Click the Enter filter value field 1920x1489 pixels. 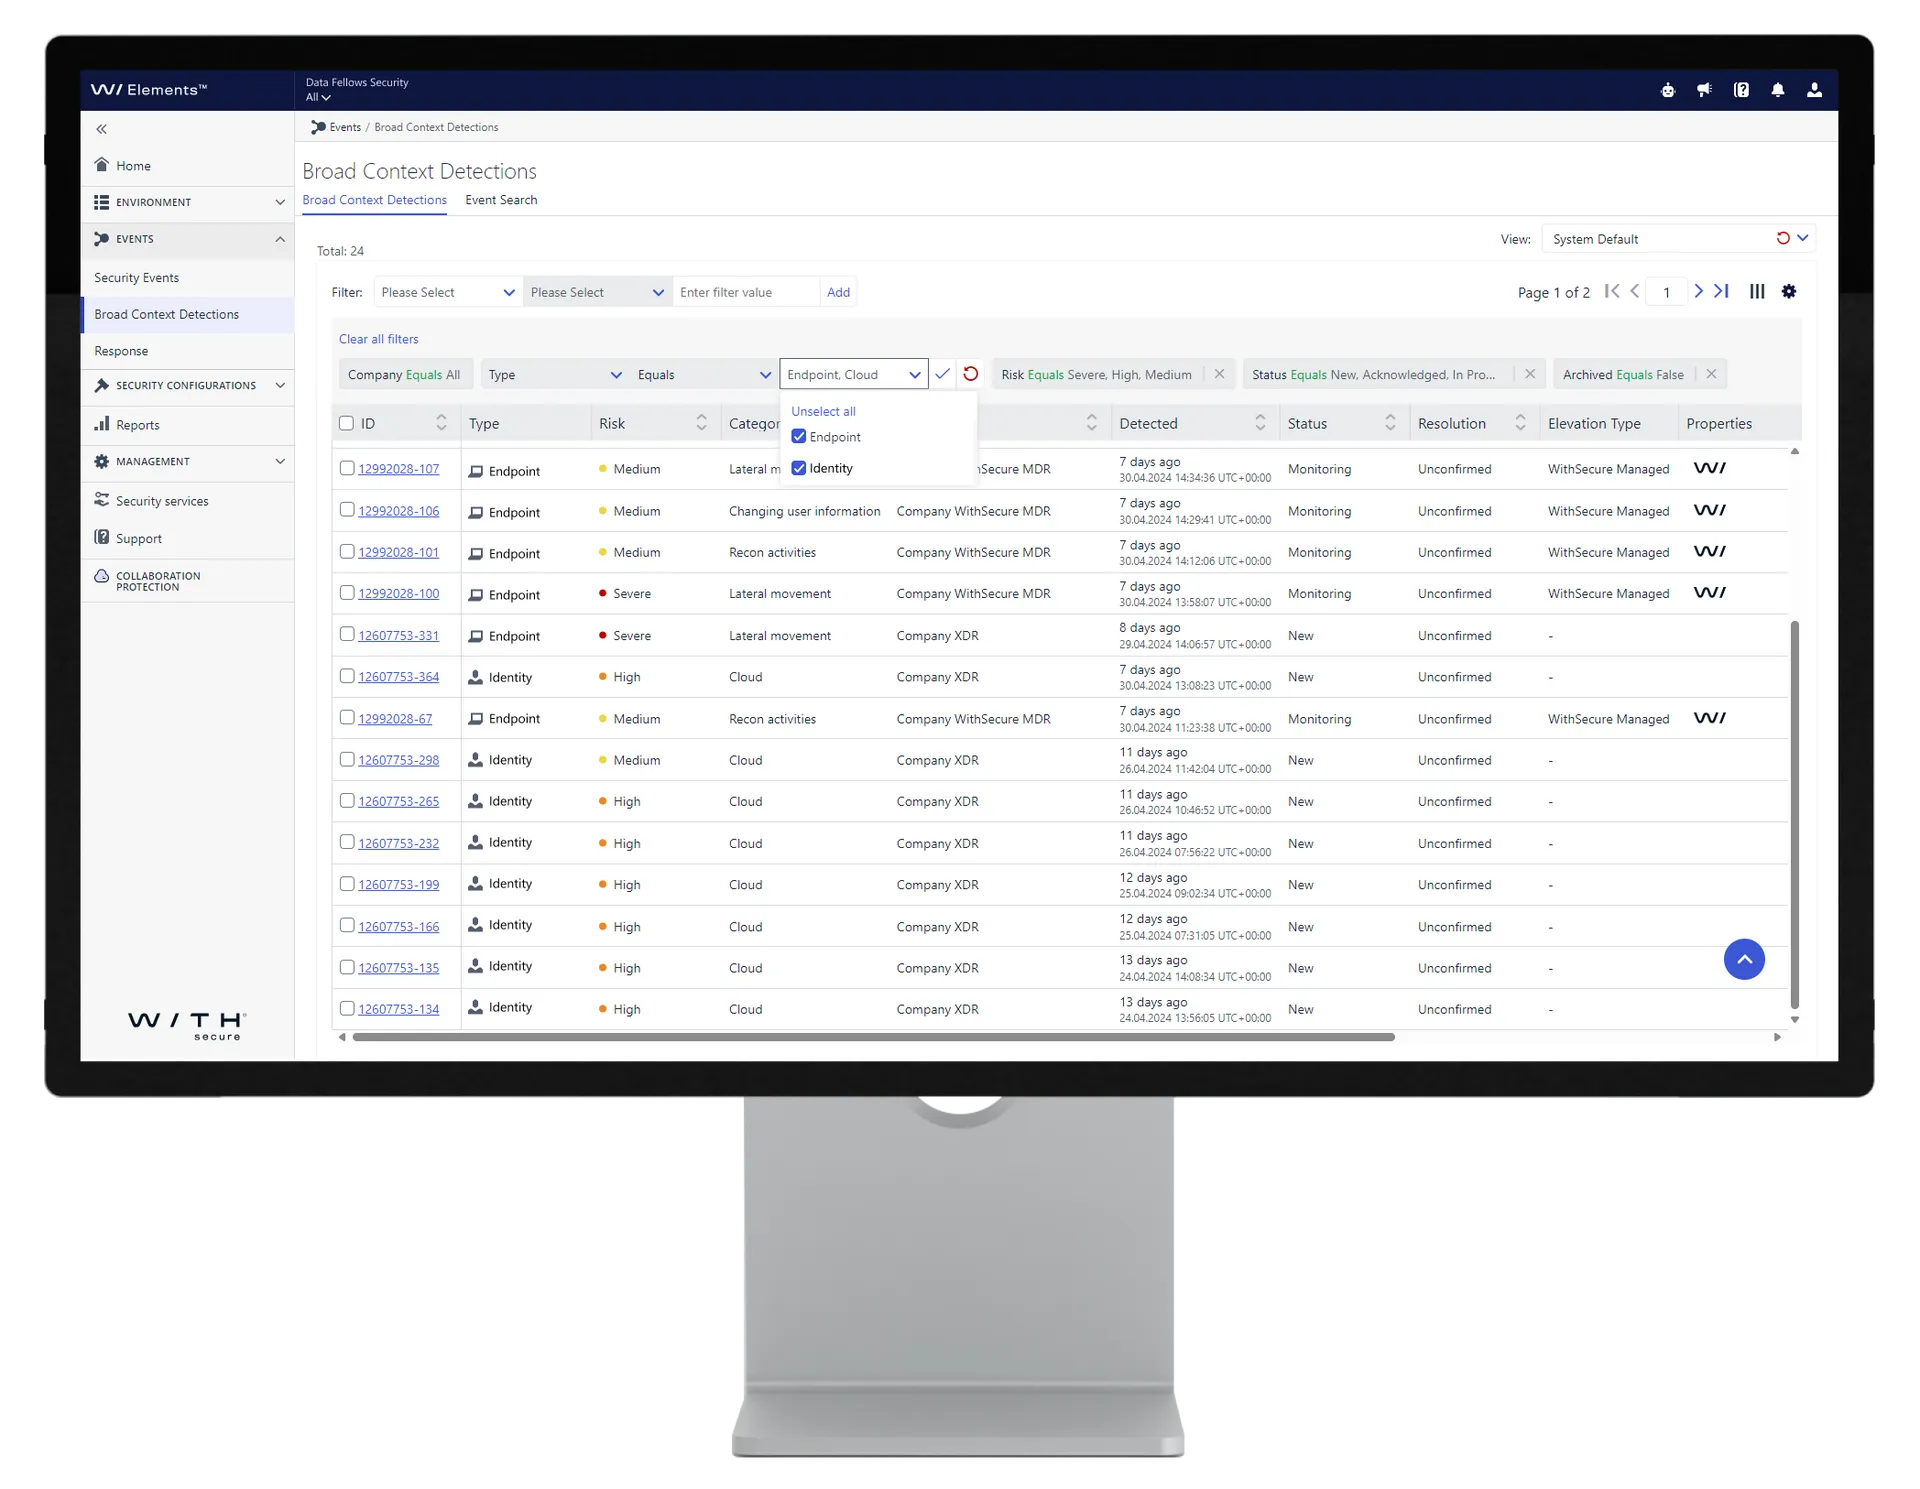(746, 292)
